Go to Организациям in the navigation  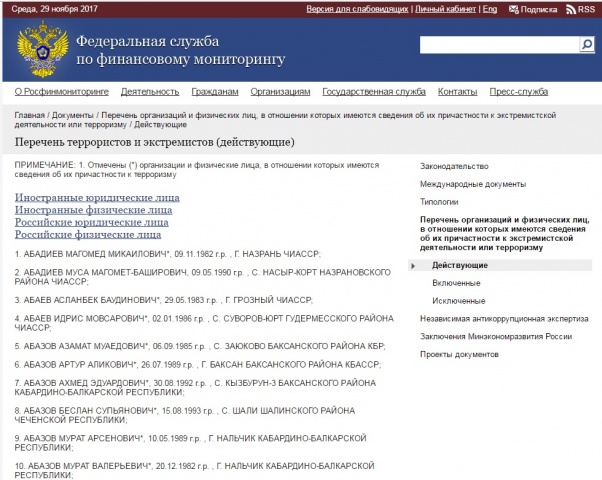(280, 91)
